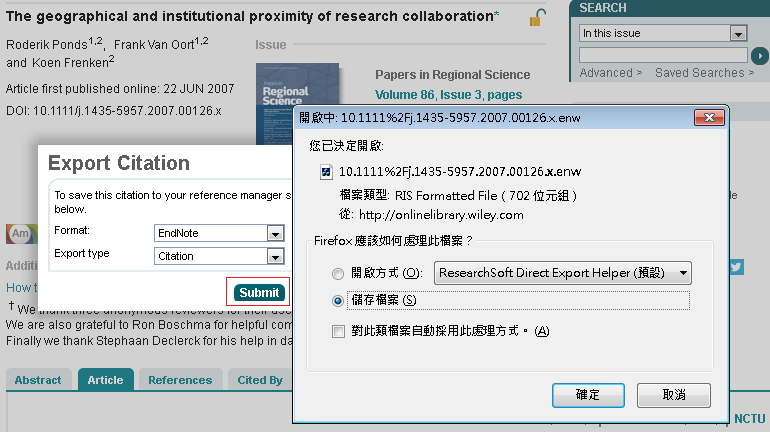The height and width of the screenshot is (432, 770).
Task: Close the Firefox download dialog
Action: [709, 117]
